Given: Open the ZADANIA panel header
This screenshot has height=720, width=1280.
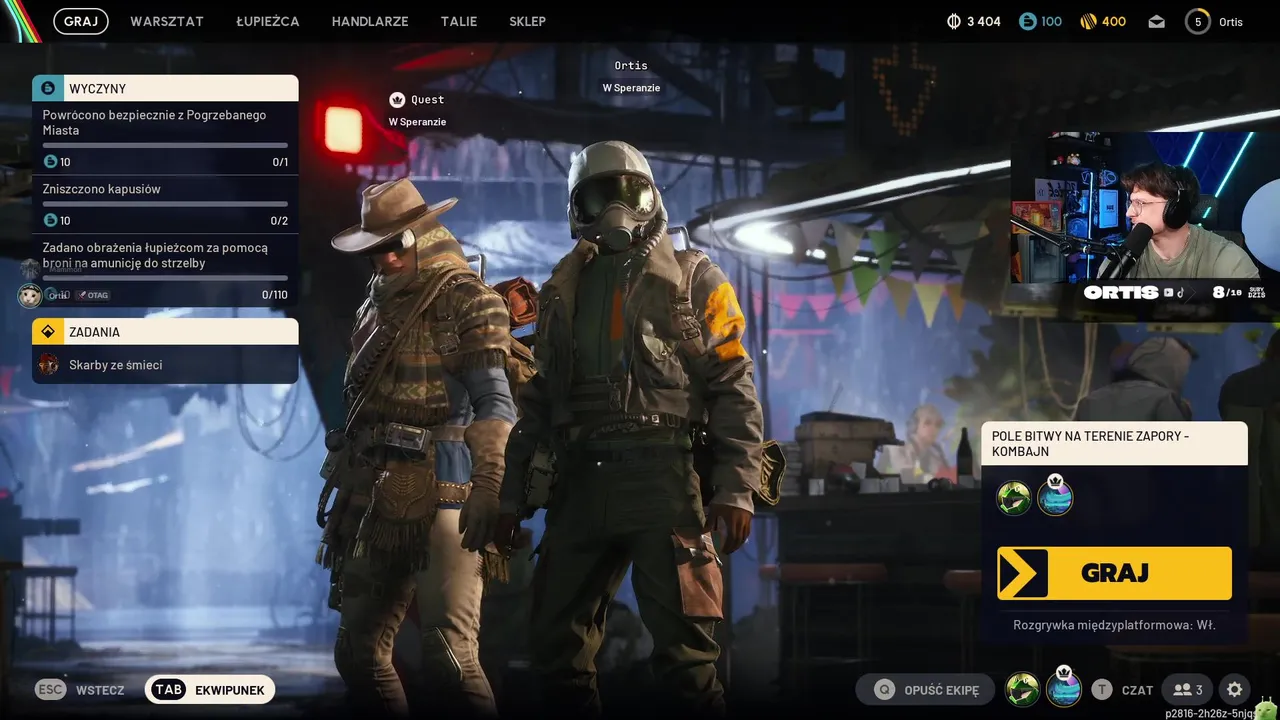Looking at the screenshot, I should click(x=165, y=331).
